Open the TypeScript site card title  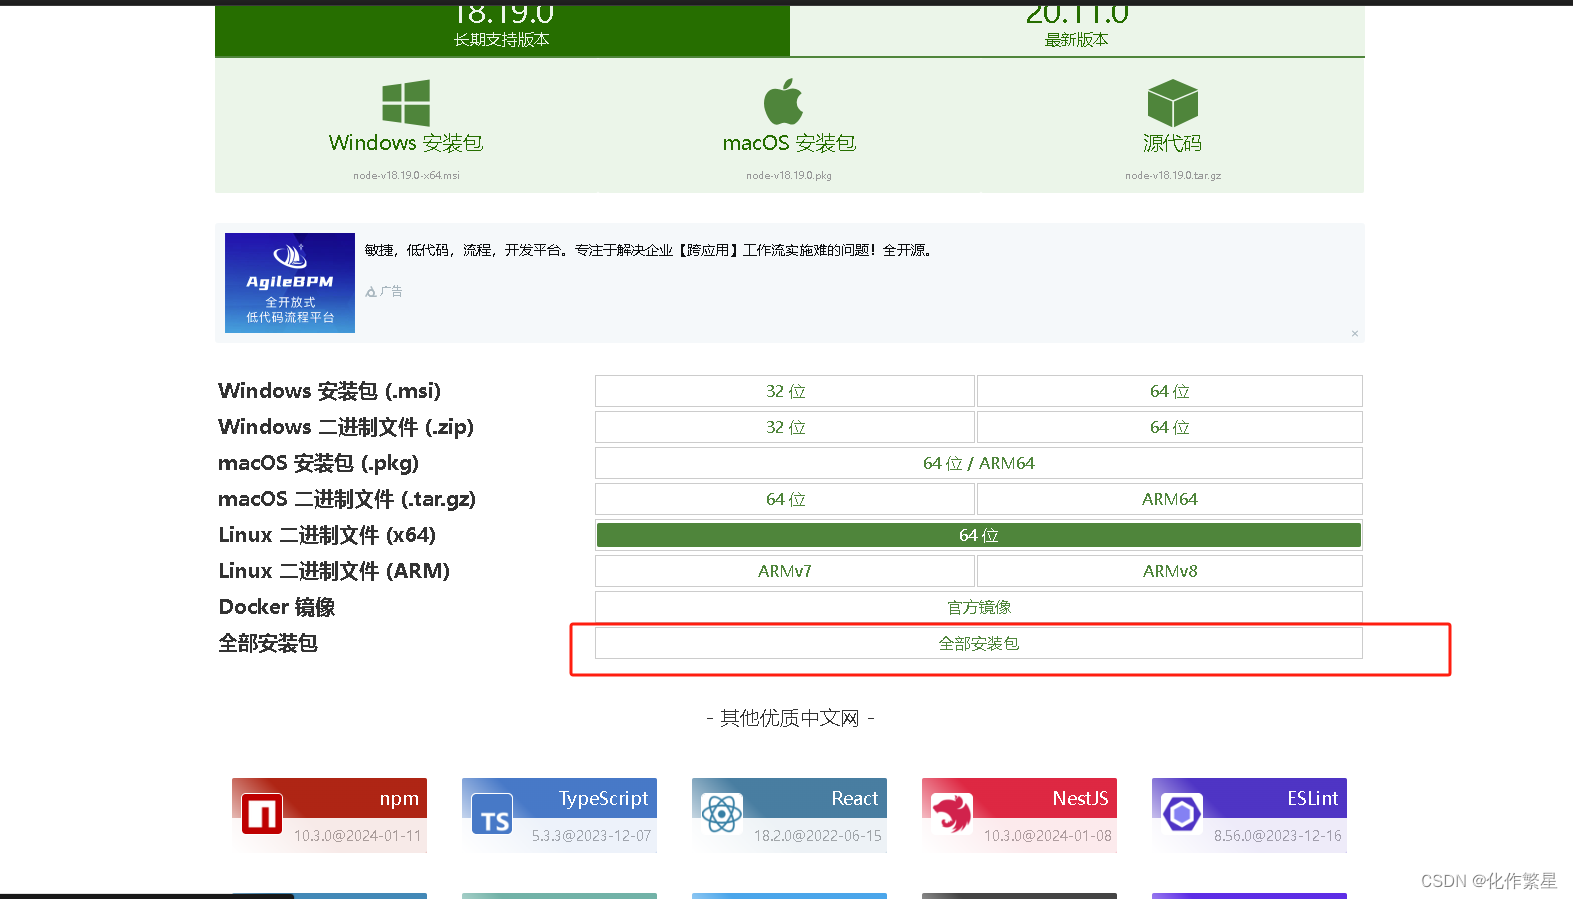pyautogui.click(x=604, y=799)
